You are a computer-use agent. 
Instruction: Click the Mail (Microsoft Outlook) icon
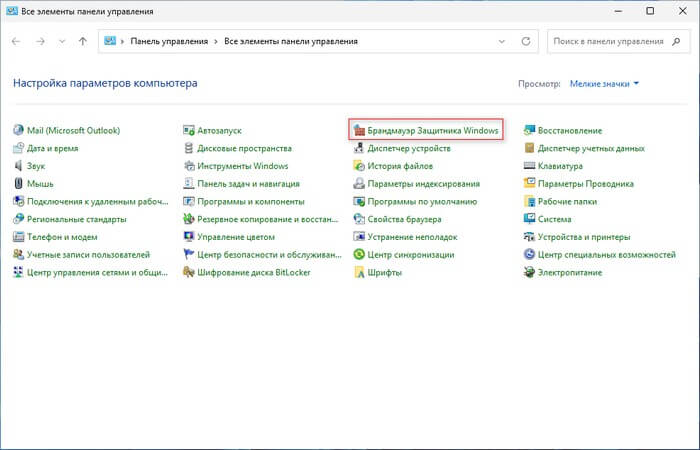pos(19,131)
